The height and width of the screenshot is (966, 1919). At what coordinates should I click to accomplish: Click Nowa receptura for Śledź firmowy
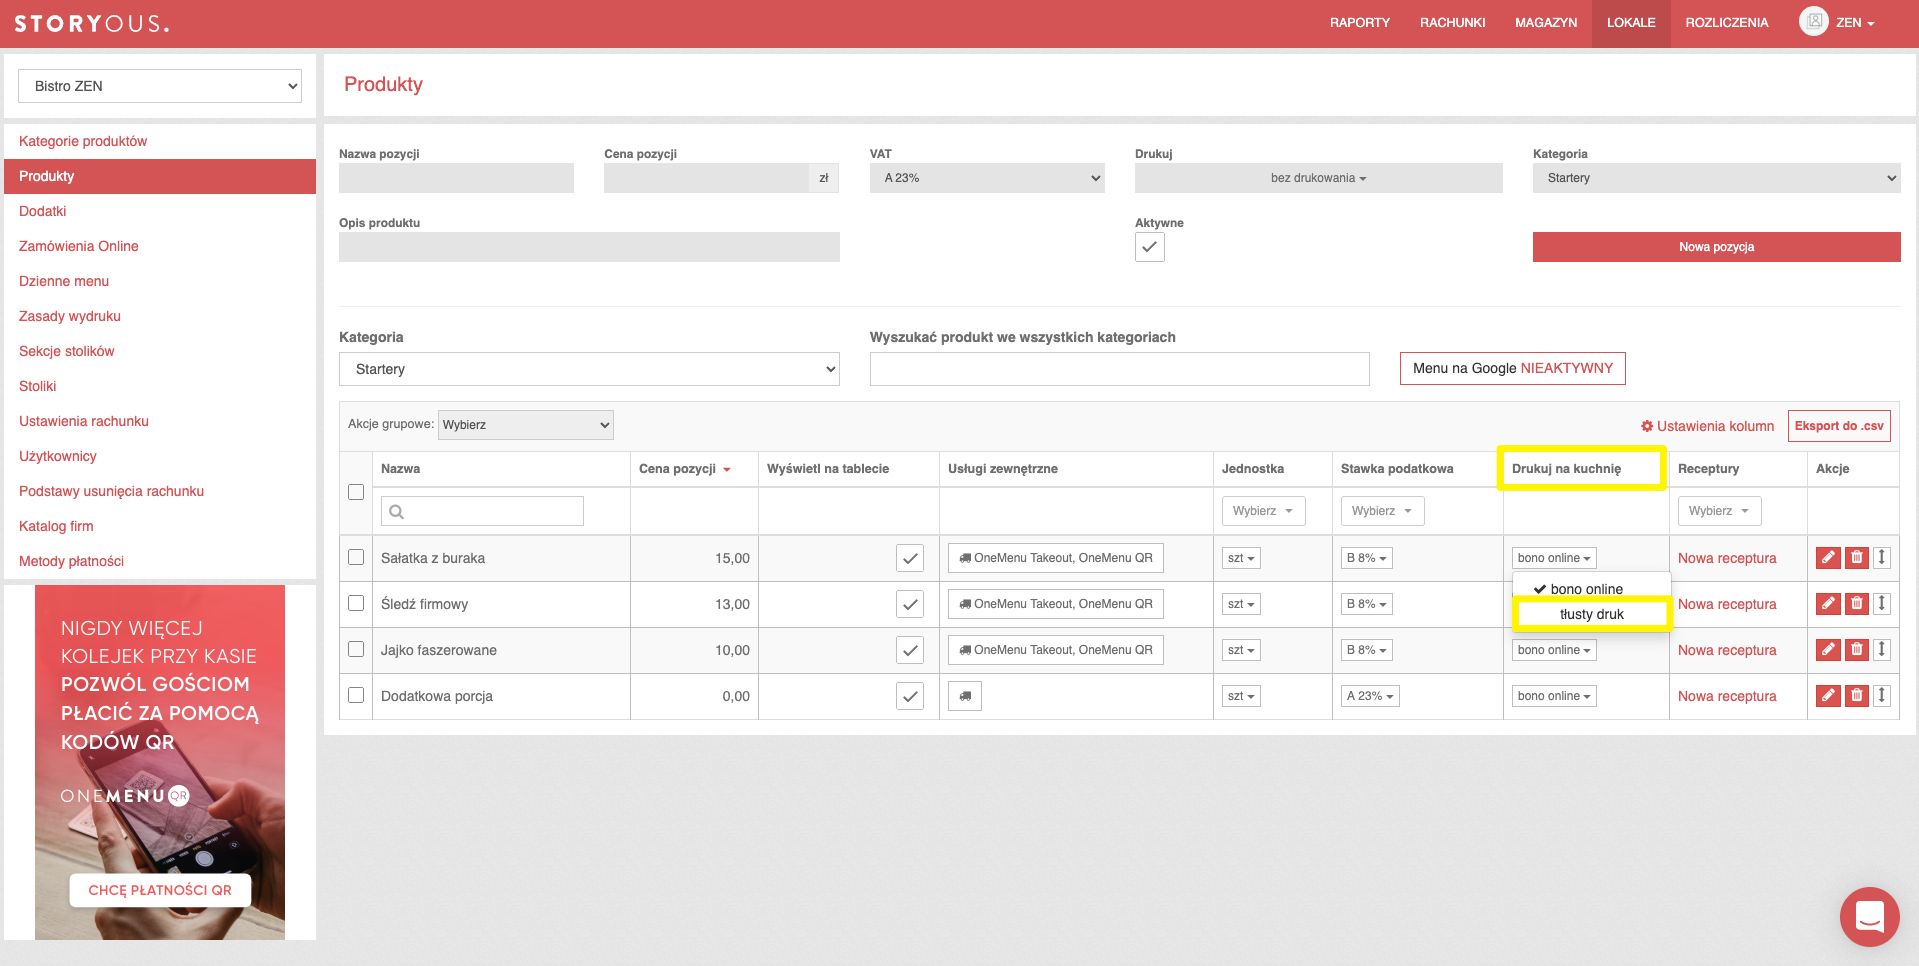coord(1727,604)
